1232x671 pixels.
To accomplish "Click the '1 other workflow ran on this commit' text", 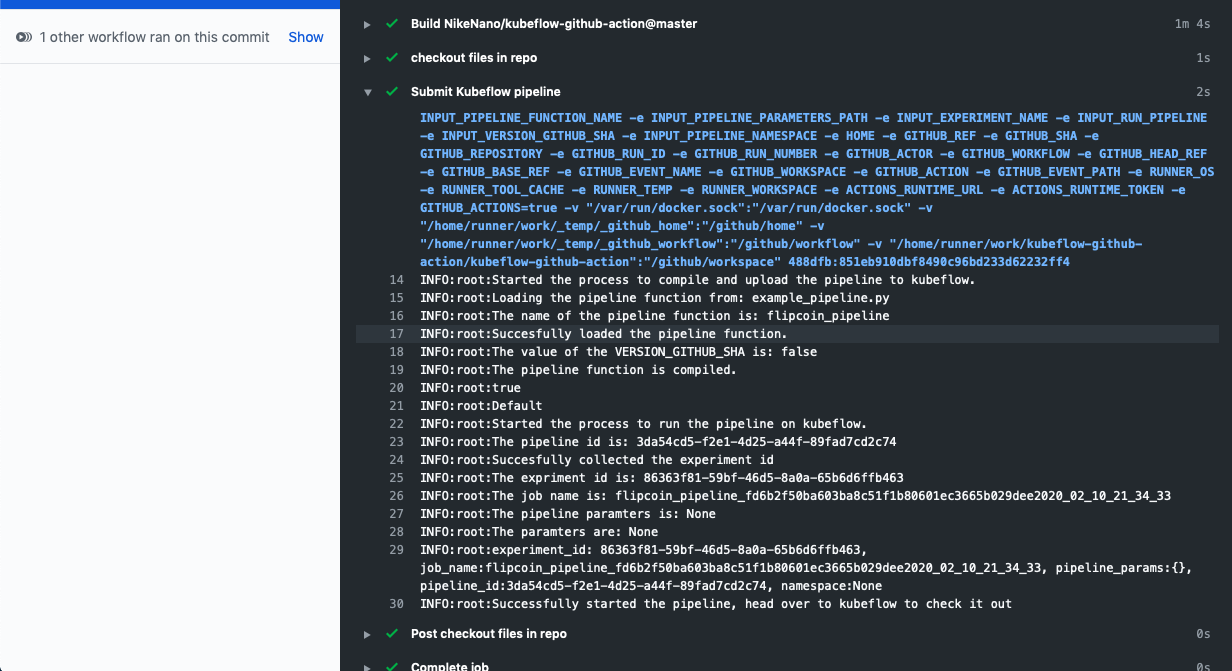I will (154, 37).
